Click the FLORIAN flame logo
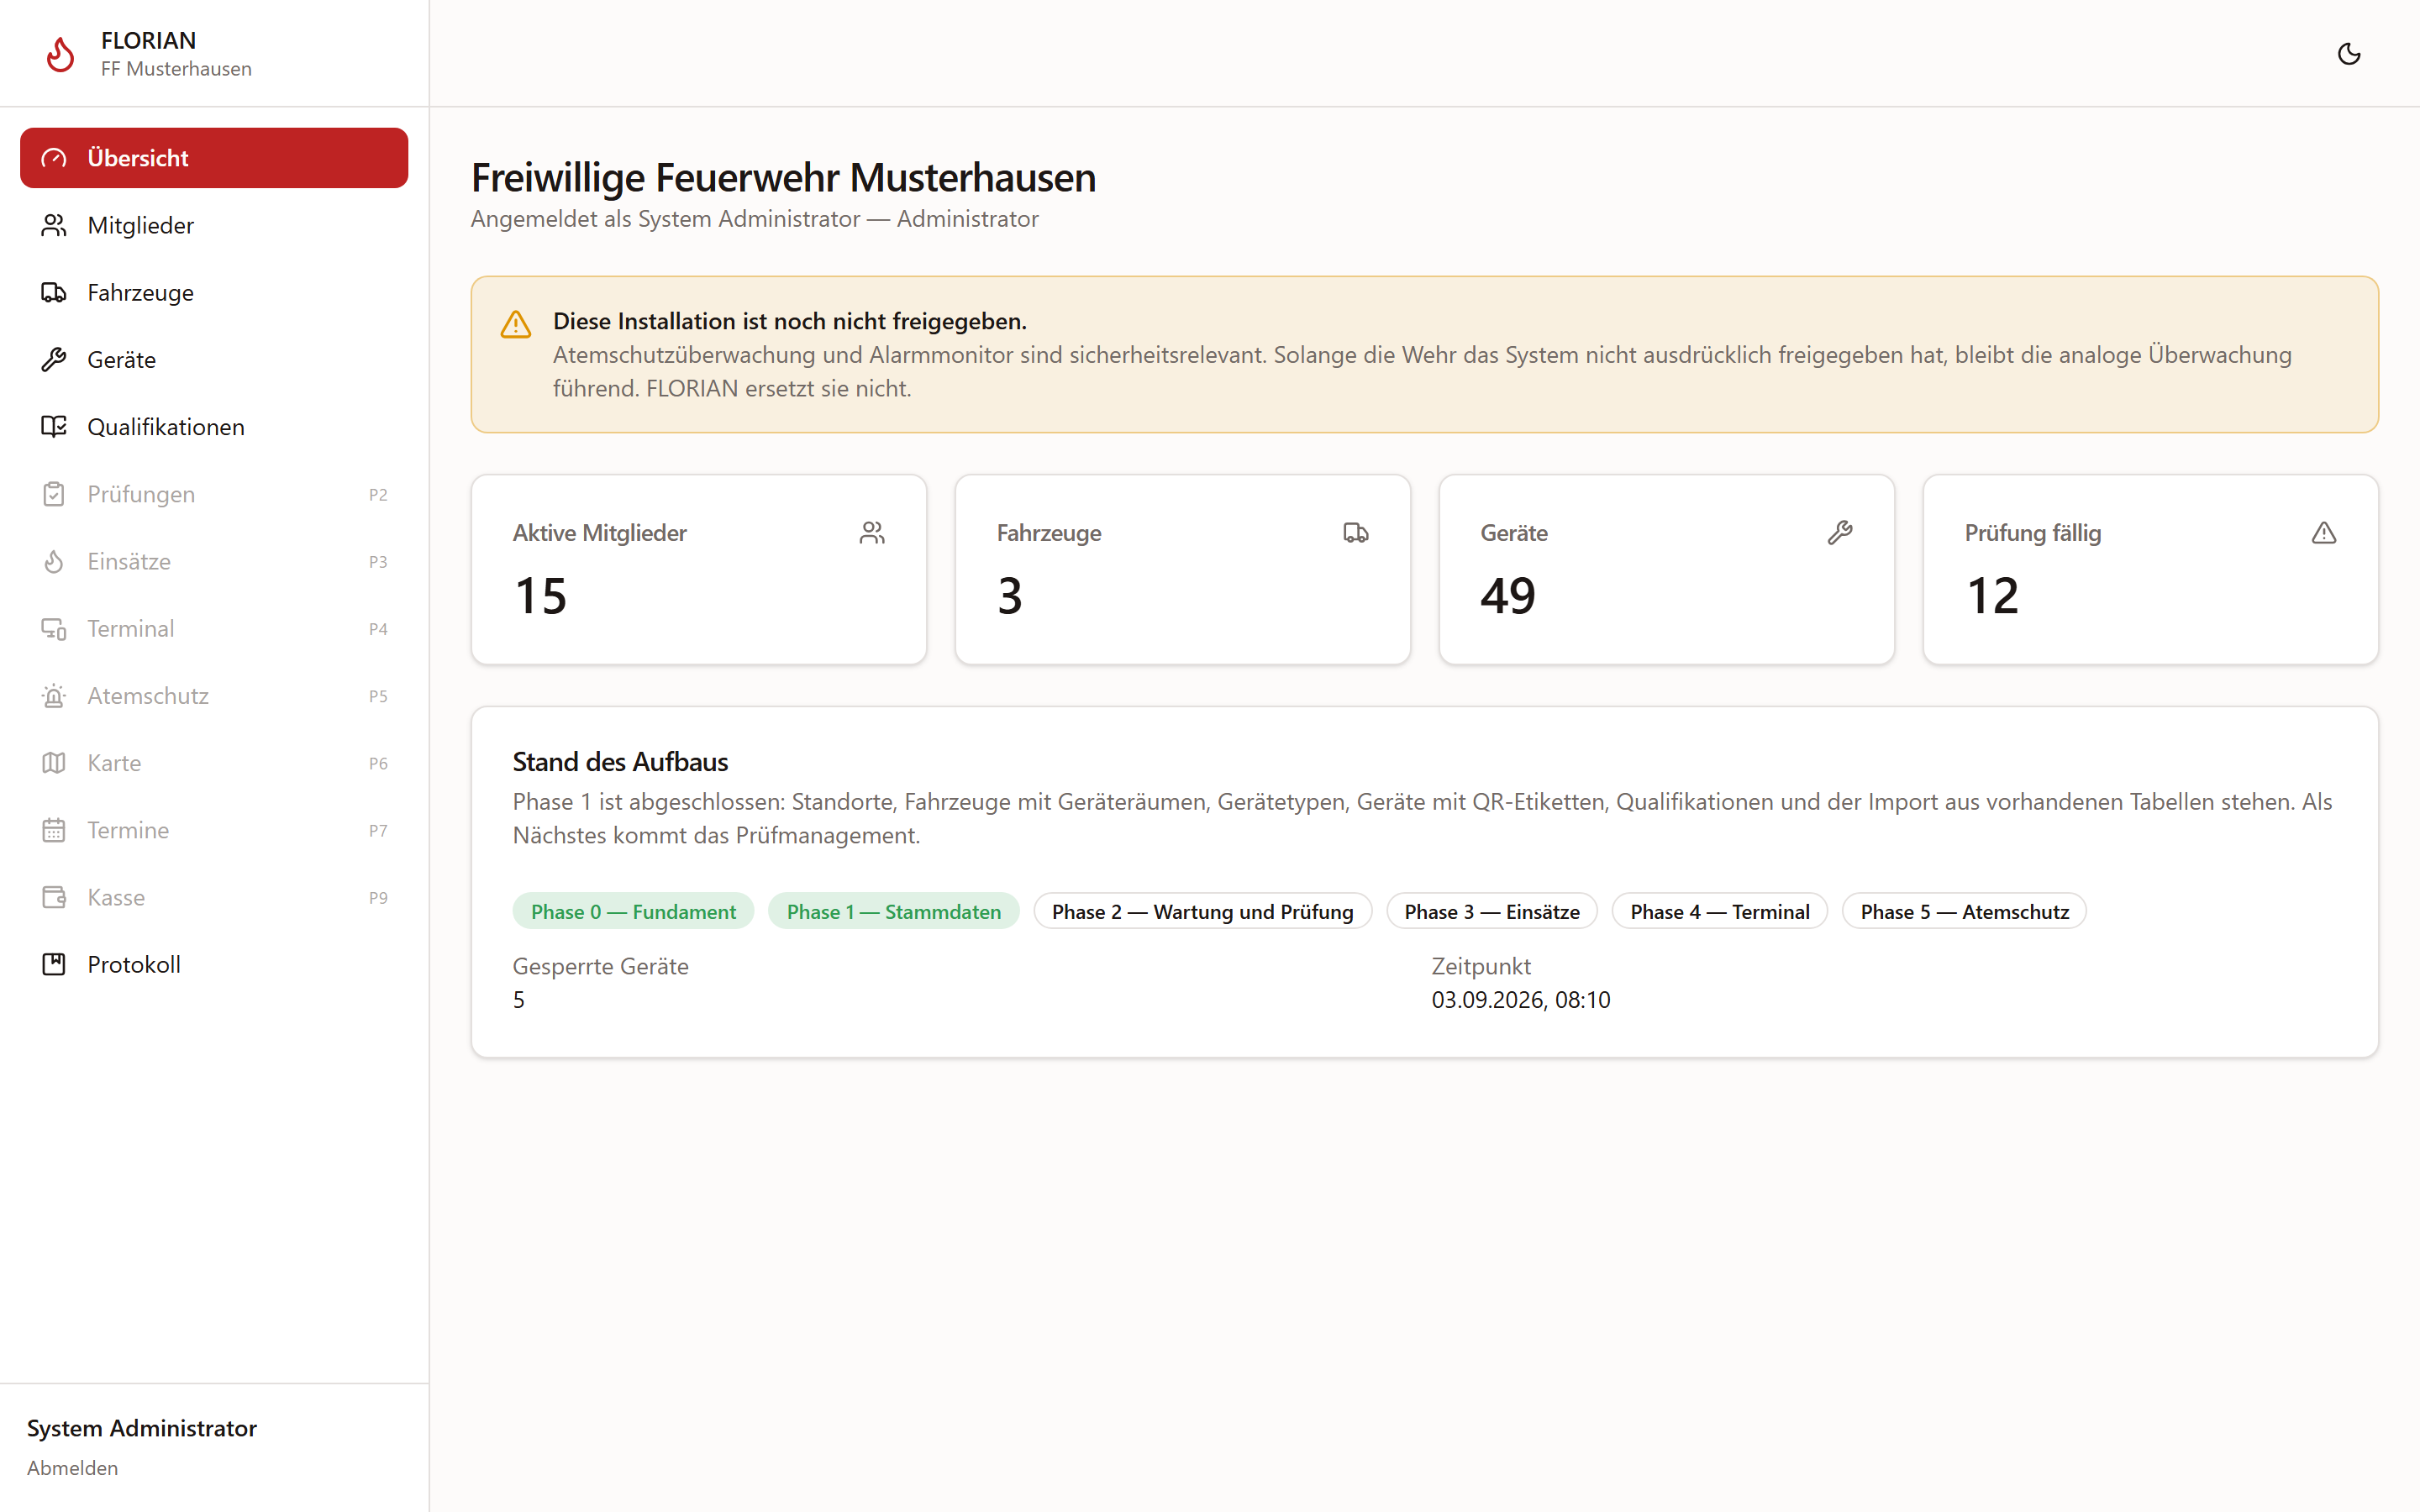2420x1512 pixels. (x=60, y=54)
